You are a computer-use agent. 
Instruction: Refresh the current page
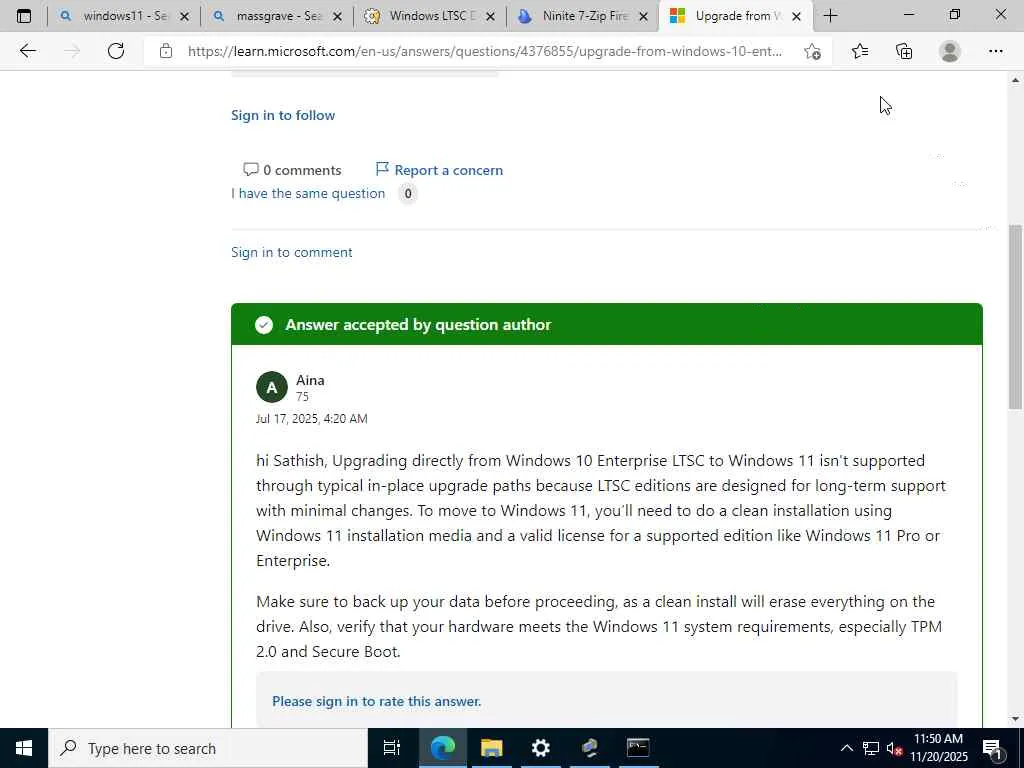(116, 51)
